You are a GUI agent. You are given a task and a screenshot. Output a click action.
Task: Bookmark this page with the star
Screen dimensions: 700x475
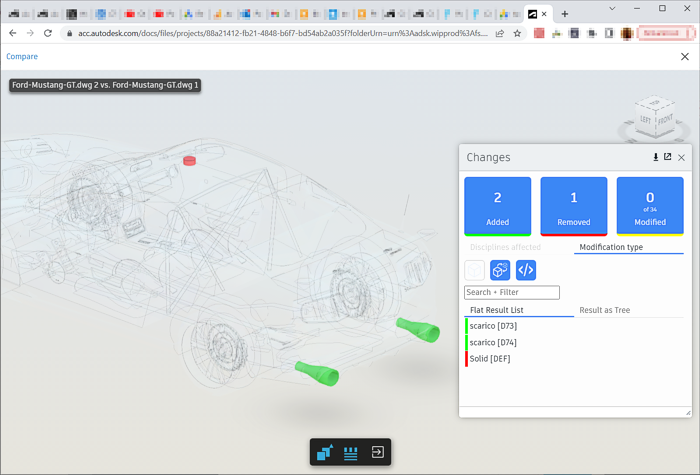click(x=517, y=33)
